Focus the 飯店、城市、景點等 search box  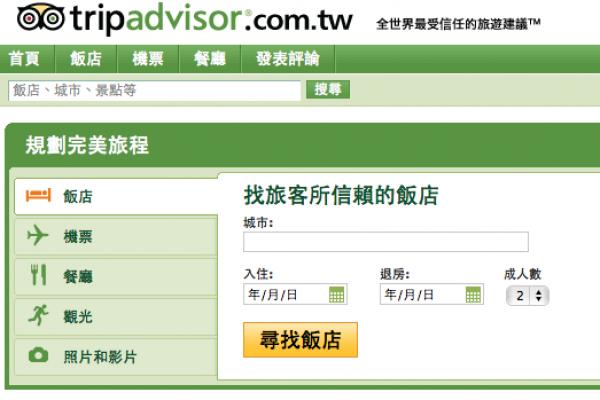tap(155, 91)
